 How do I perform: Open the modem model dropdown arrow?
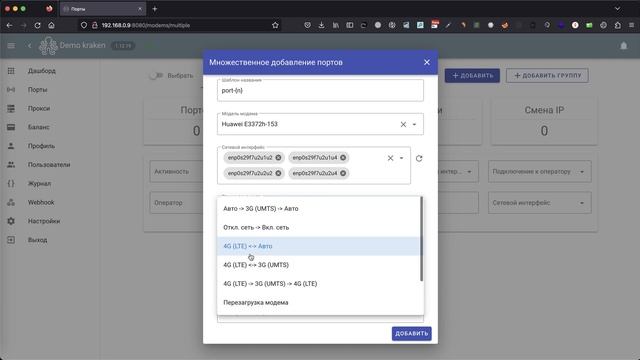pyautogui.click(x=414, y=124)
